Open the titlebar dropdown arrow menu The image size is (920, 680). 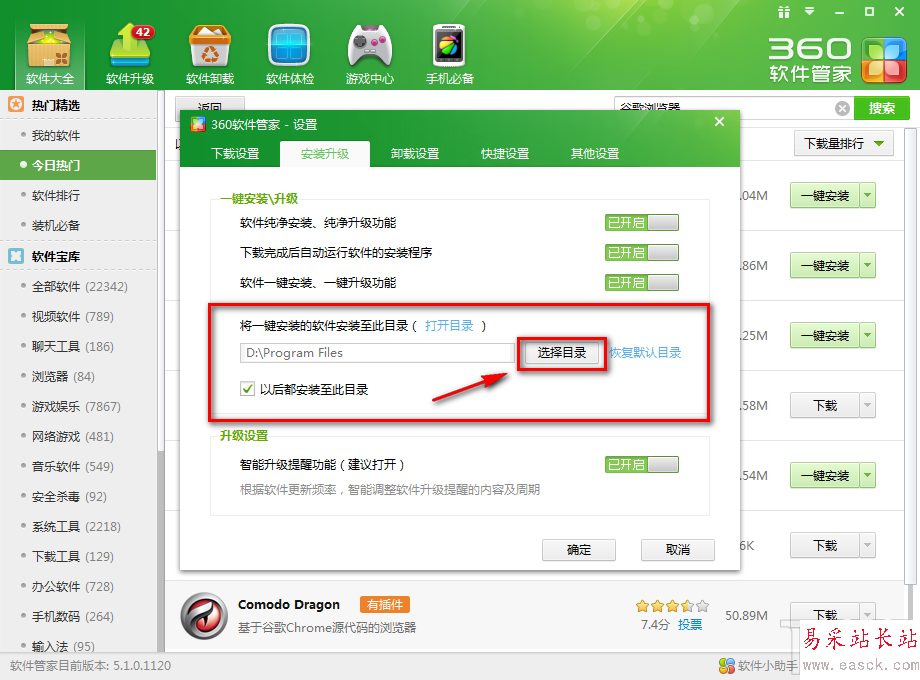pyautogui.click(x=809, y=12)
